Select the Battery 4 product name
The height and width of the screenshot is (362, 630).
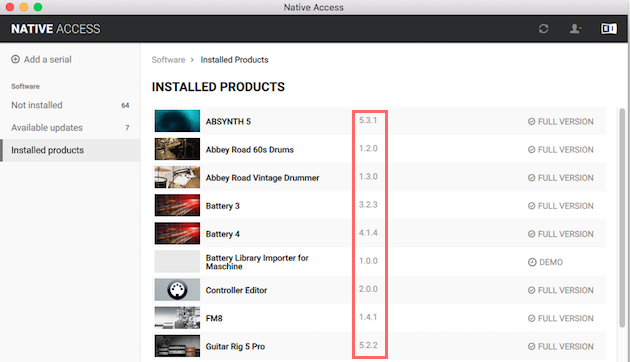[223, 234]
